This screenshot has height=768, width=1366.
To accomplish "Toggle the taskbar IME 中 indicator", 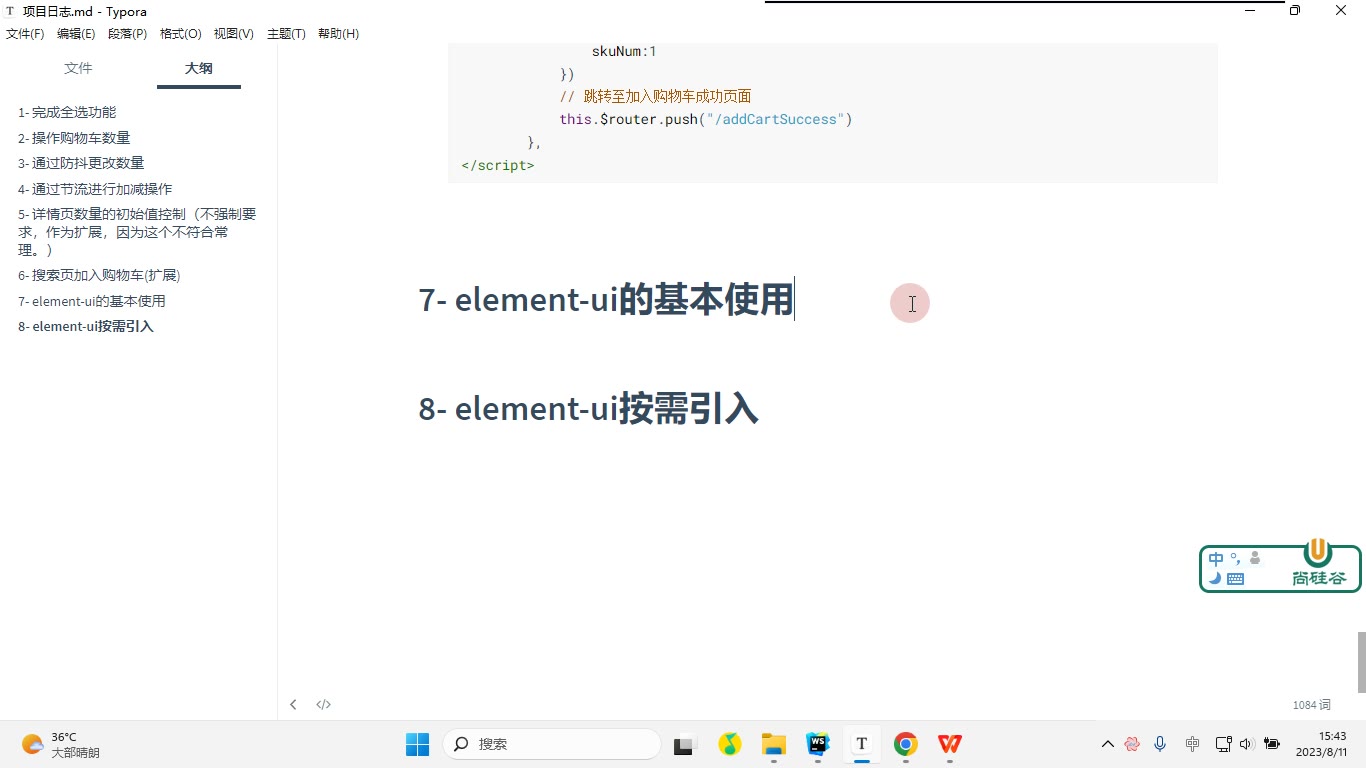I will [1192, 744].
